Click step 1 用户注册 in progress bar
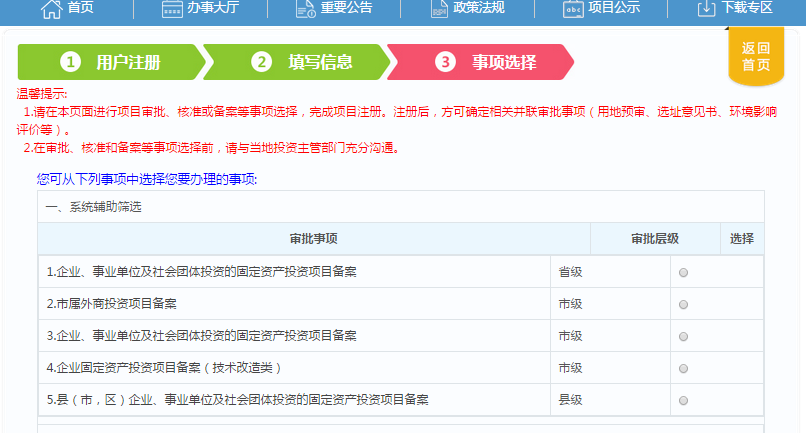Image resolution: width=806 pixels, height=433 pixels. (110, 62)
